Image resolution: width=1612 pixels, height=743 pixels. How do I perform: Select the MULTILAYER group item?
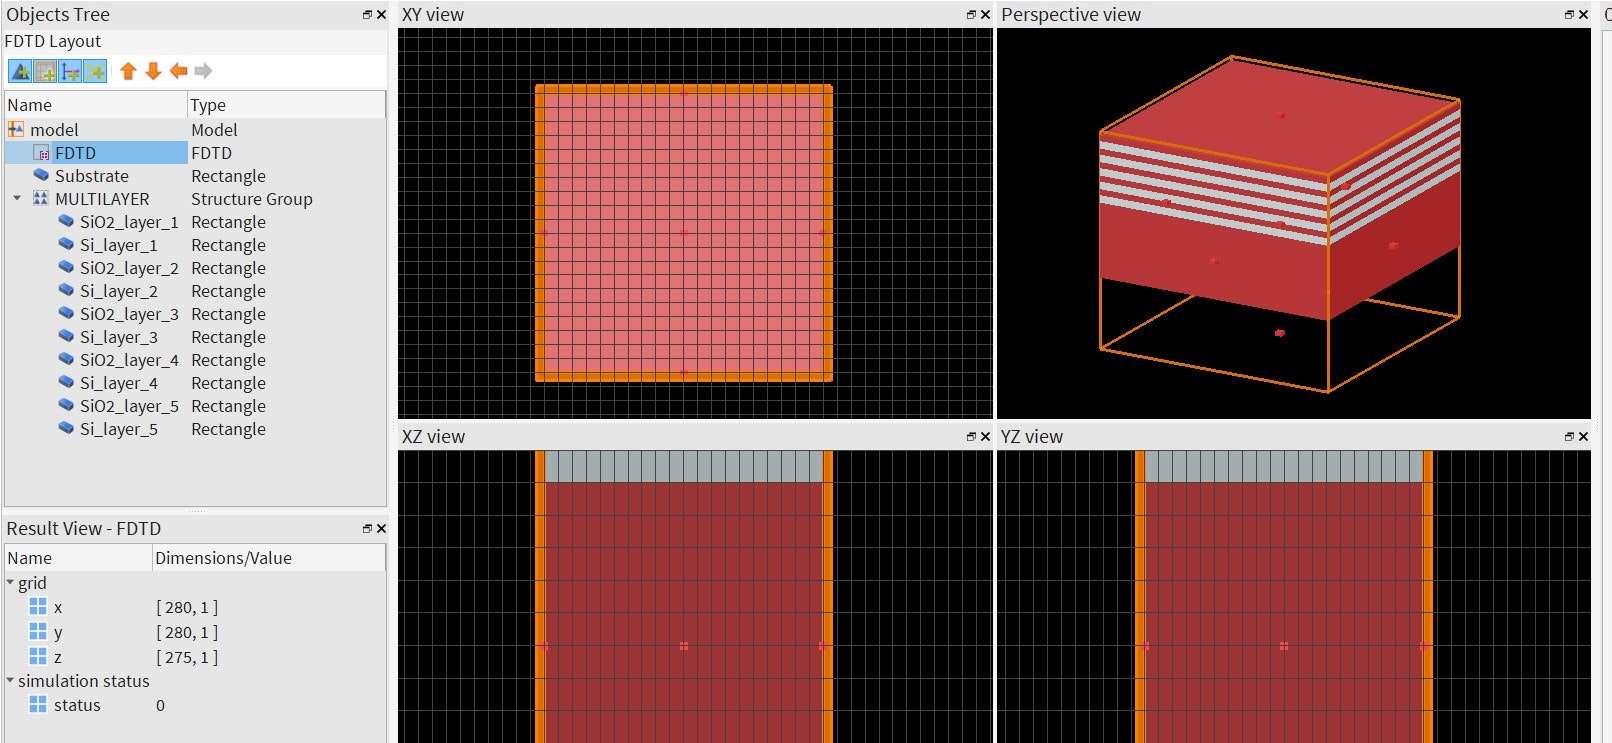(x=102, y=199)
